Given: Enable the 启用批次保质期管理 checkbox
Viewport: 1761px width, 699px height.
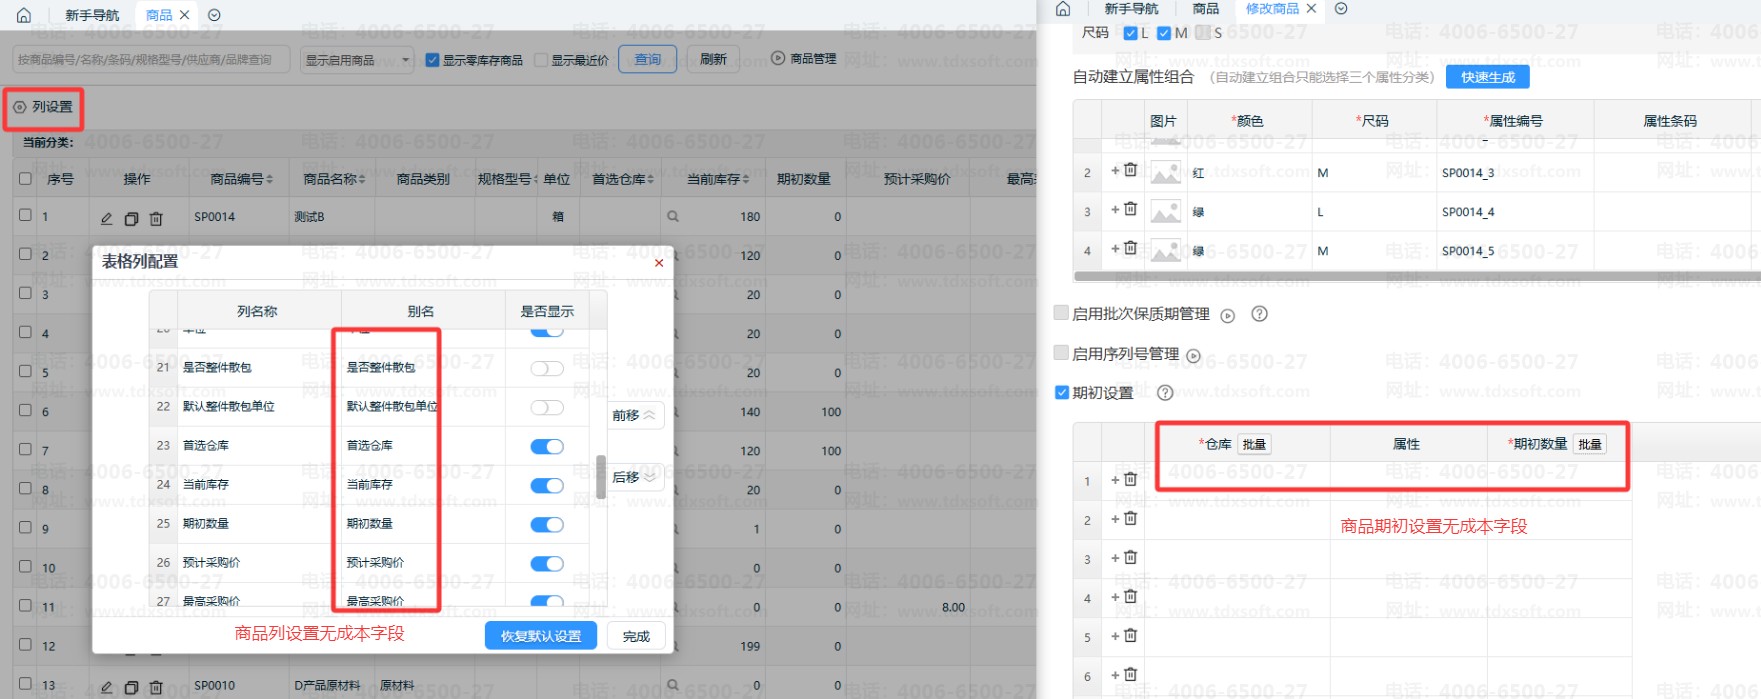Looking at the screenshot, I should (x=1062, y=313).
